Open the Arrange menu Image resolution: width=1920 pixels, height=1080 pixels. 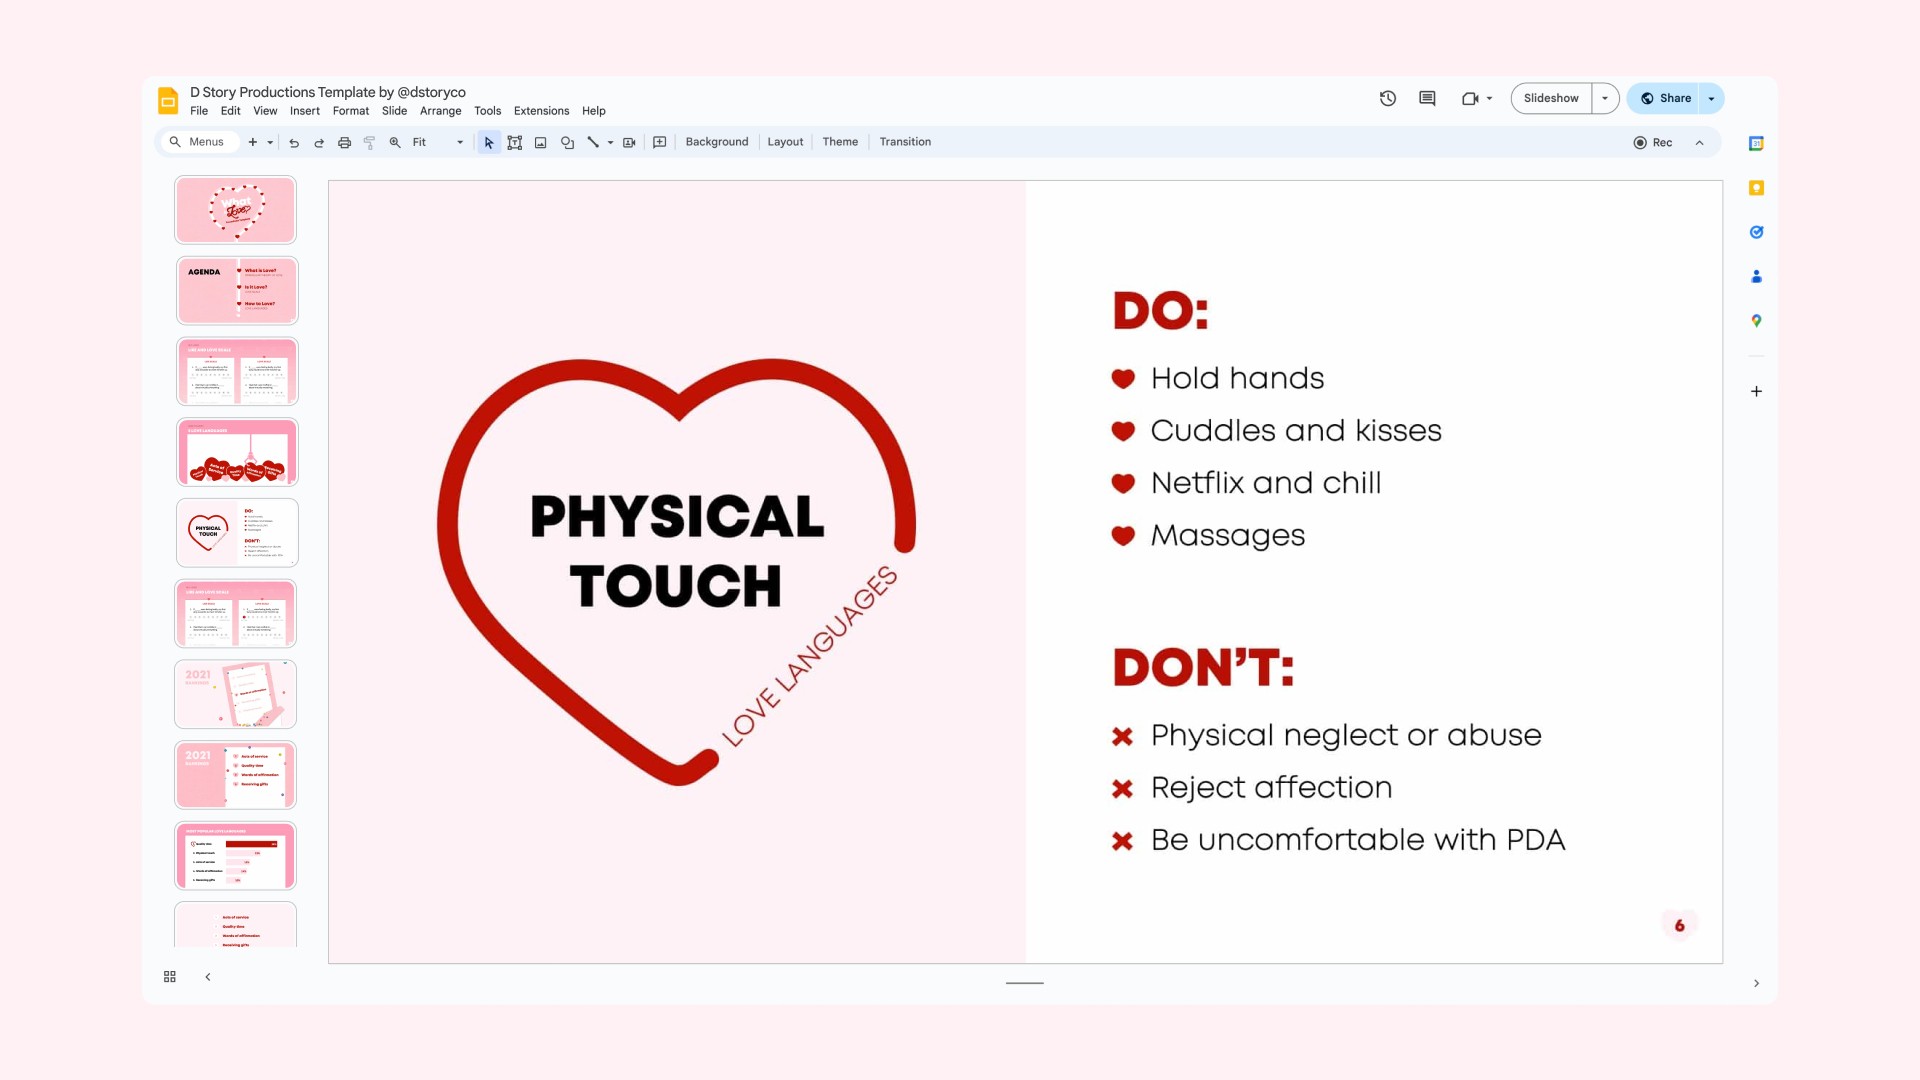pos(440,111)
